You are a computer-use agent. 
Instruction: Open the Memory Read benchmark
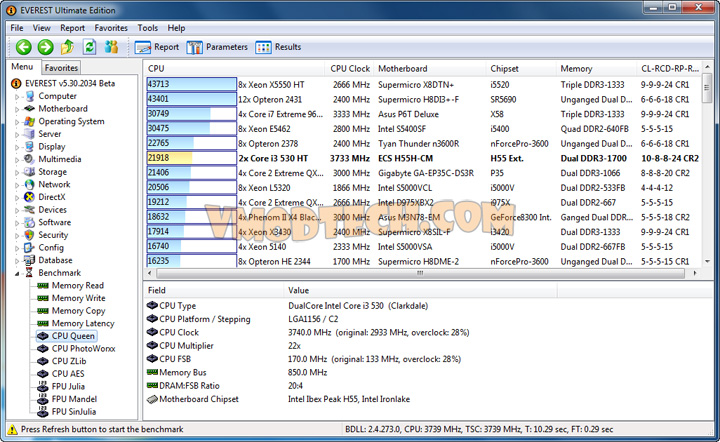tap(71, 285)
